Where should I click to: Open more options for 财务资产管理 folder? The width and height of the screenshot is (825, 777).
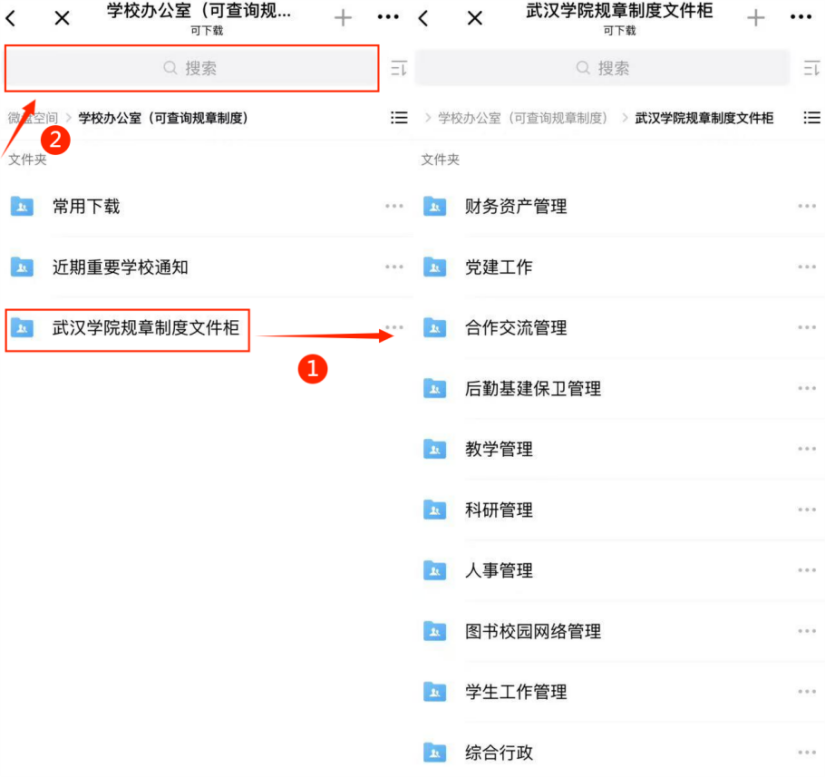point(807,206)
